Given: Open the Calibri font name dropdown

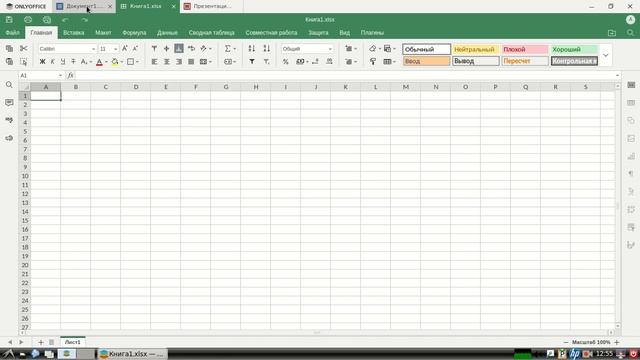Looking at the screenshot, I should [x=93, y=49].
